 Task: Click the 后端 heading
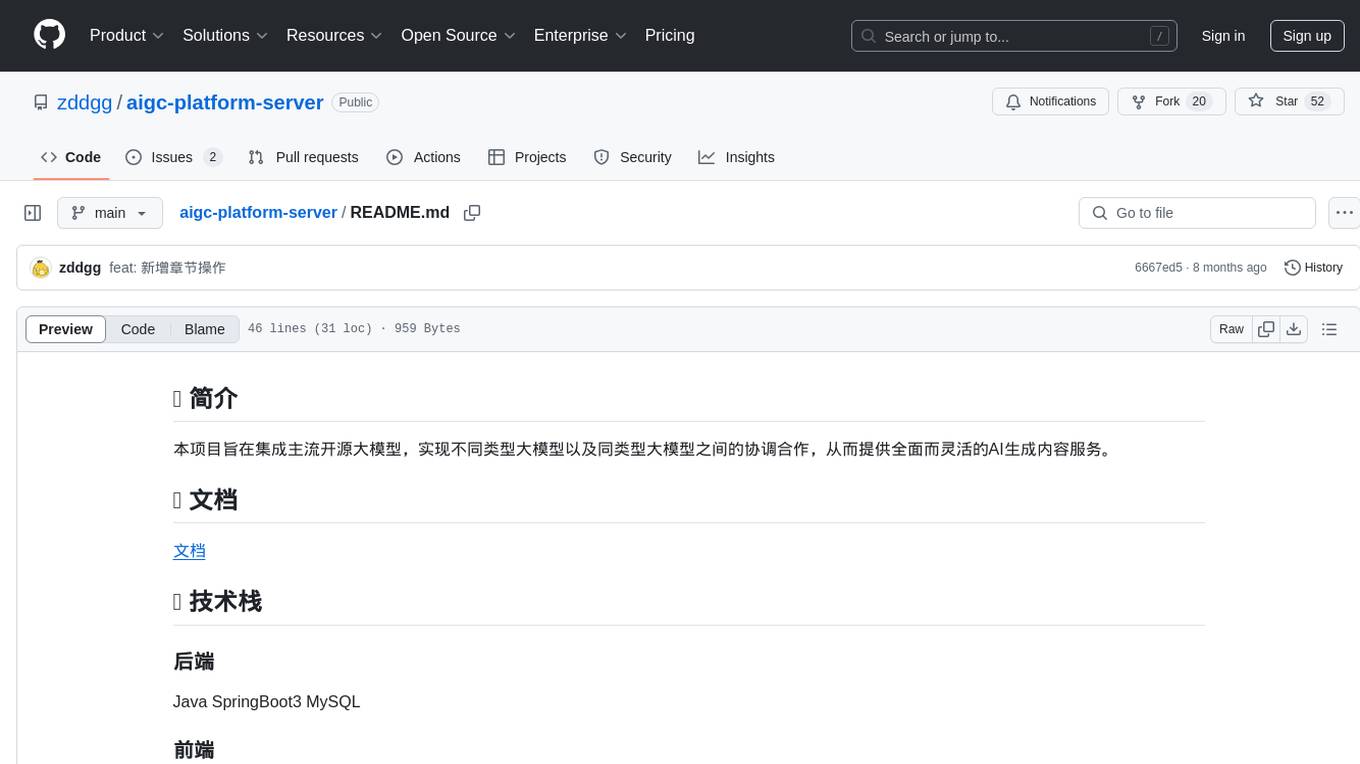pos(194,661)
